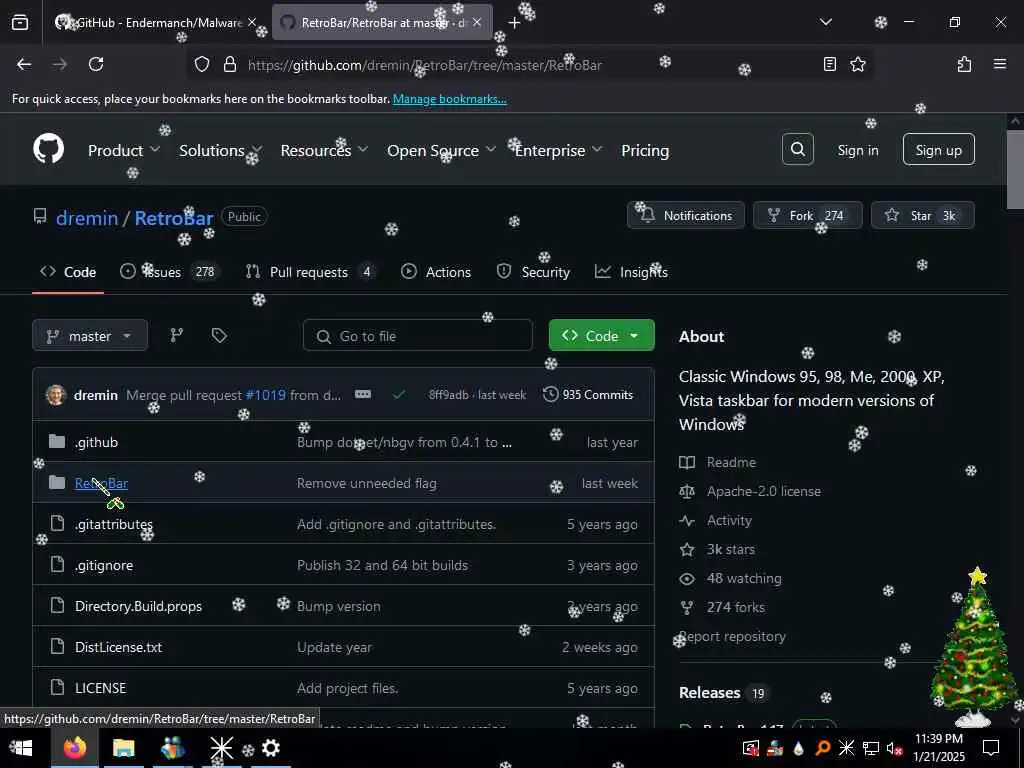Reload the page with the refresh icon
Image resolution: width=1024 pixels, height=768 pixels.
coord(96,64)
